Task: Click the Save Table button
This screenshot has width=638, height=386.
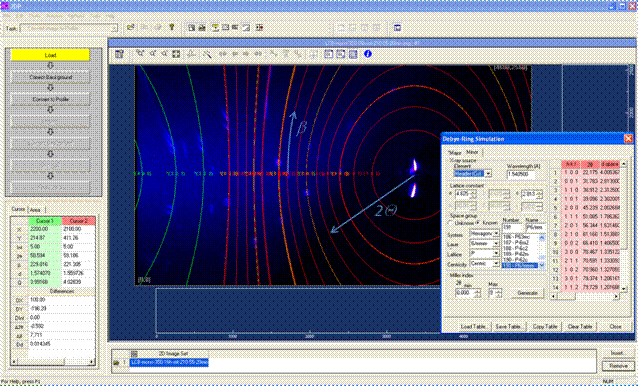Action: tap(509, 326)
